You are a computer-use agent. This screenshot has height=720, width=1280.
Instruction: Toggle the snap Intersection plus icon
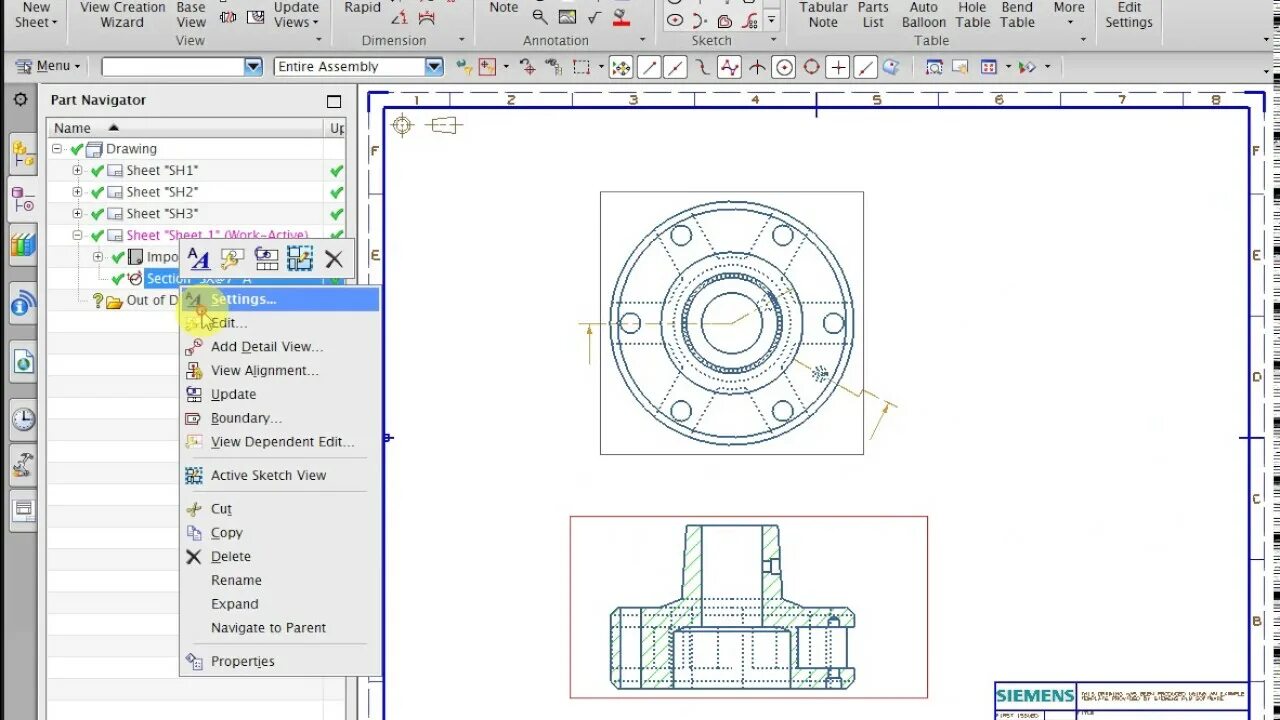click(839, 67)
